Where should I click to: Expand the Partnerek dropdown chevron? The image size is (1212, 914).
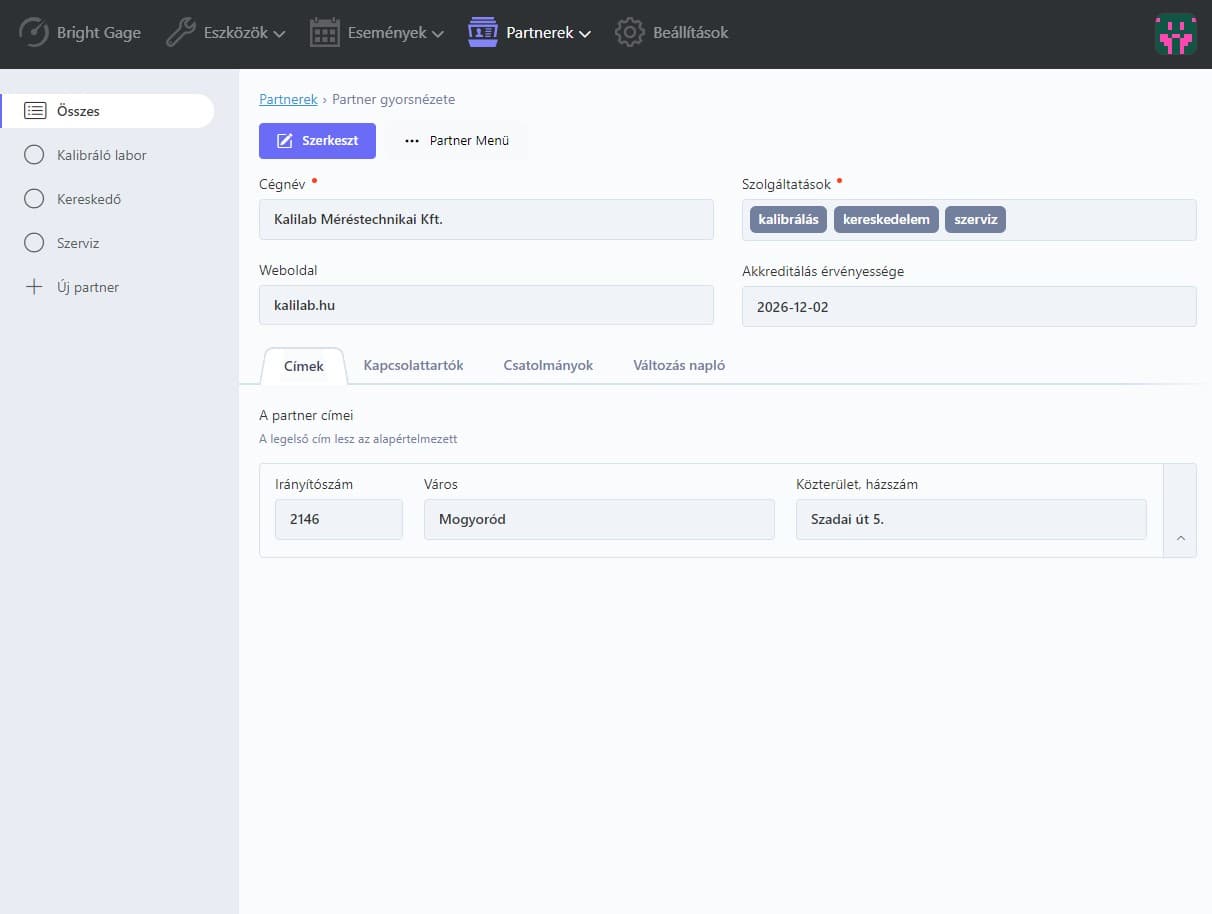(585, 34)
